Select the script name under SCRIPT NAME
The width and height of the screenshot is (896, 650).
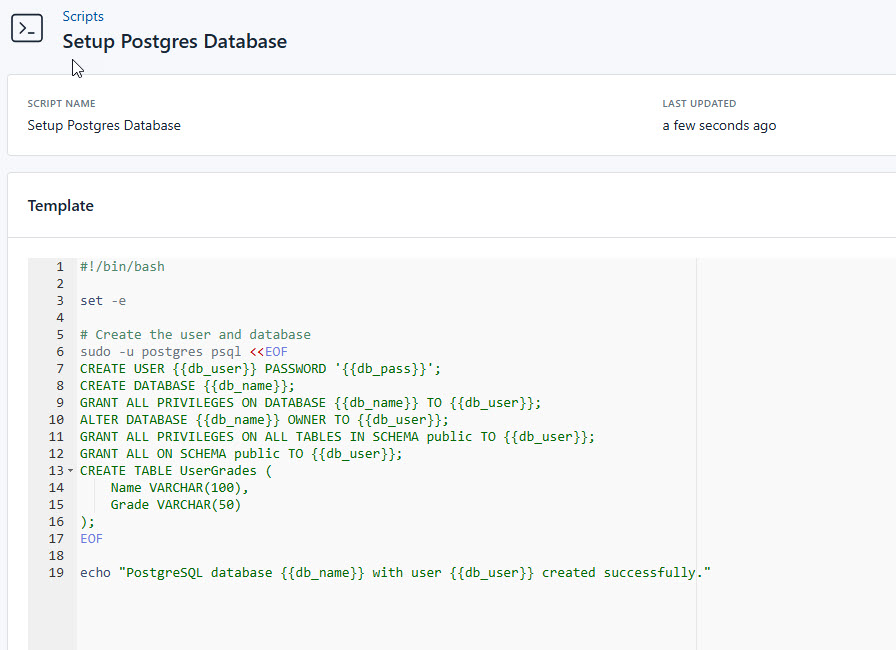click(x=104, y=125)
